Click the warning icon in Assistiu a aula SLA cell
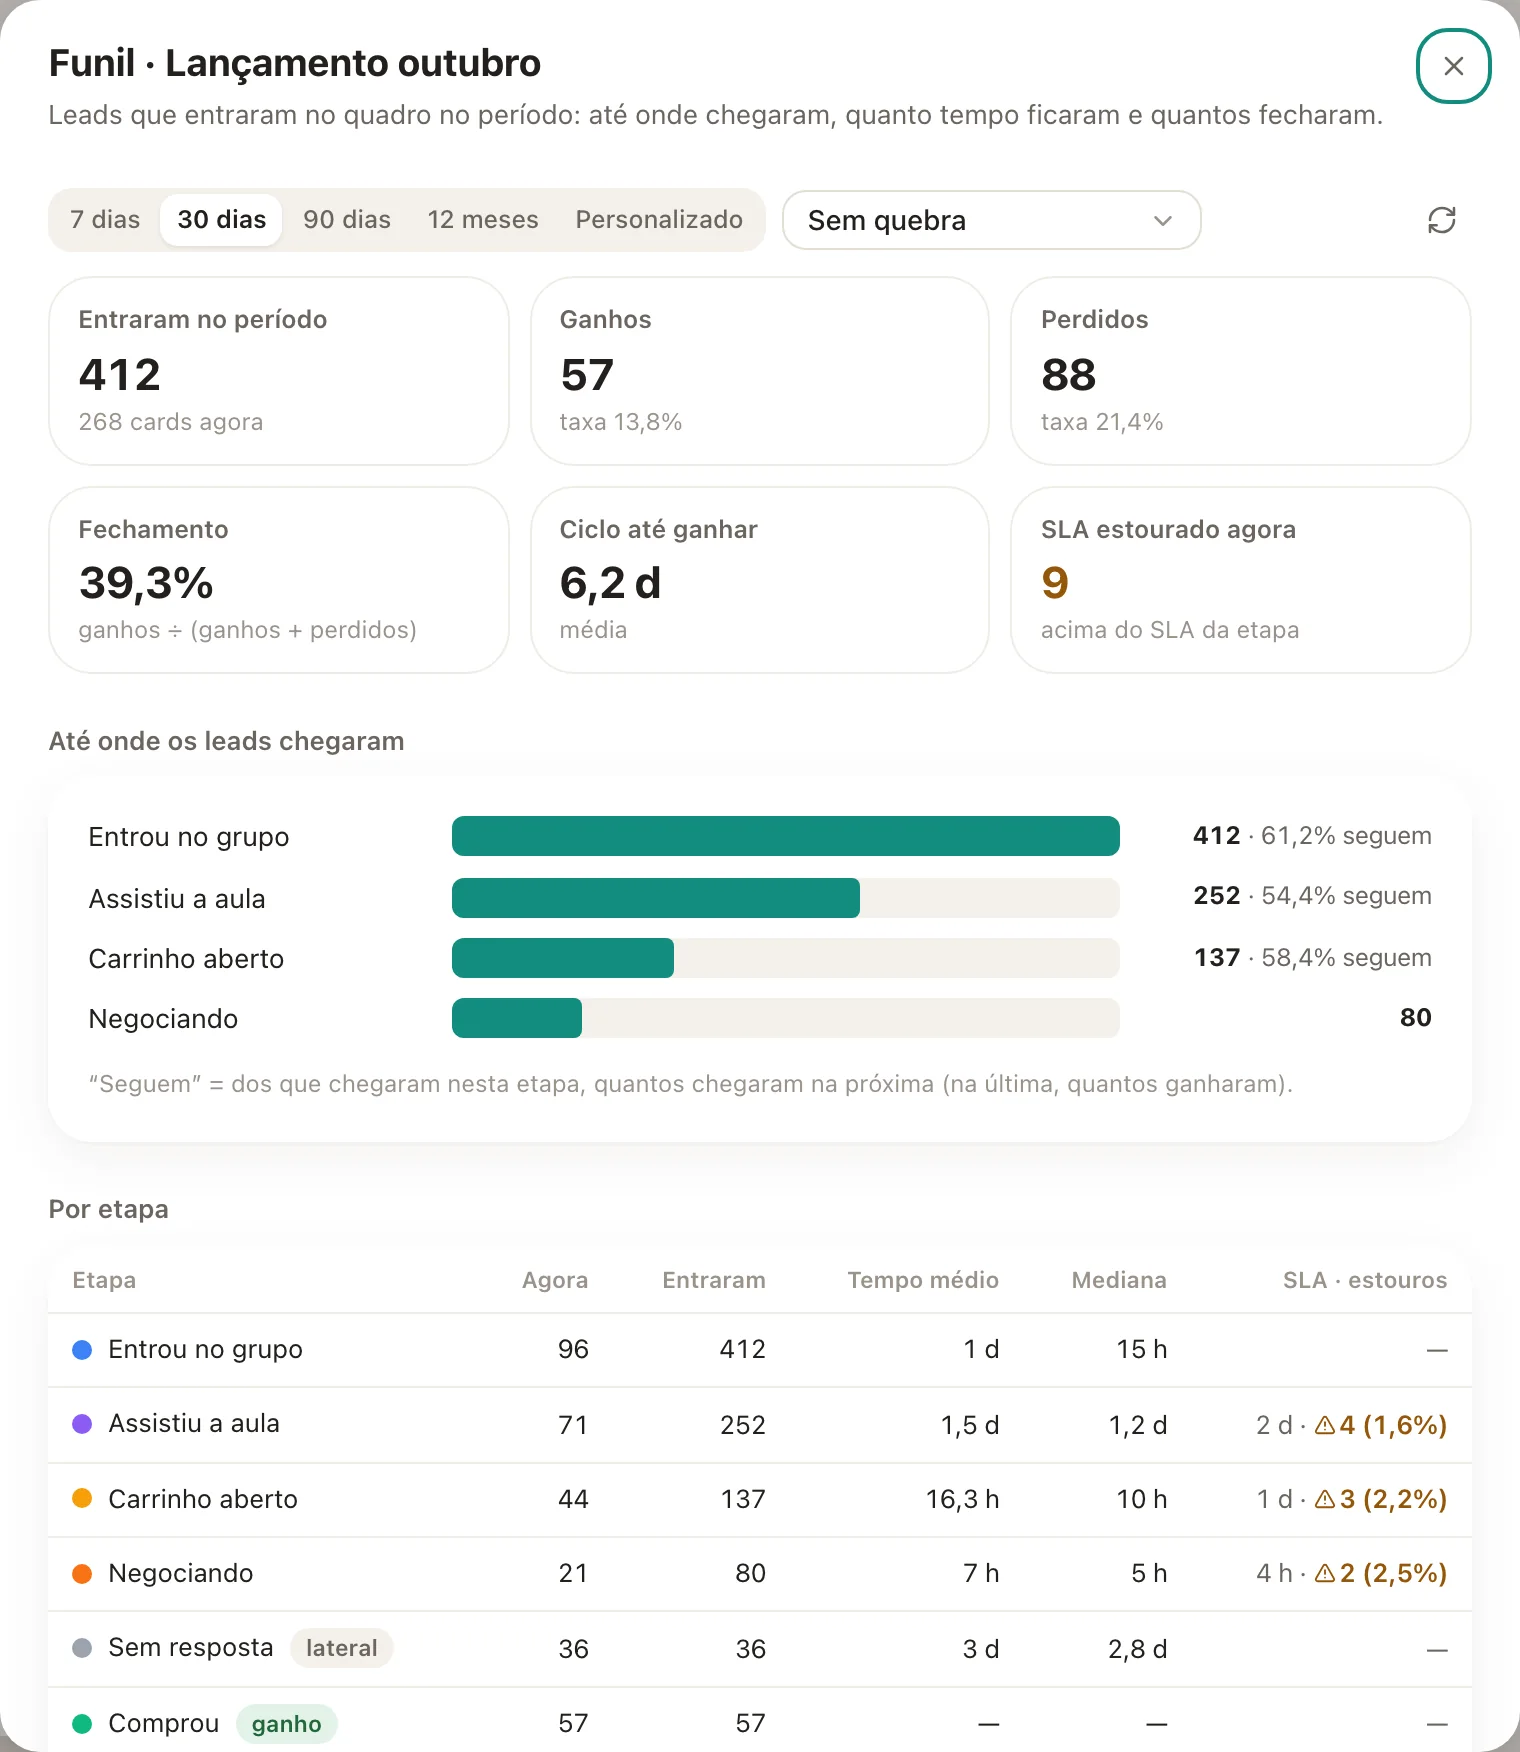Screen dimensions: 1520x1752 click(1325, 1425)
